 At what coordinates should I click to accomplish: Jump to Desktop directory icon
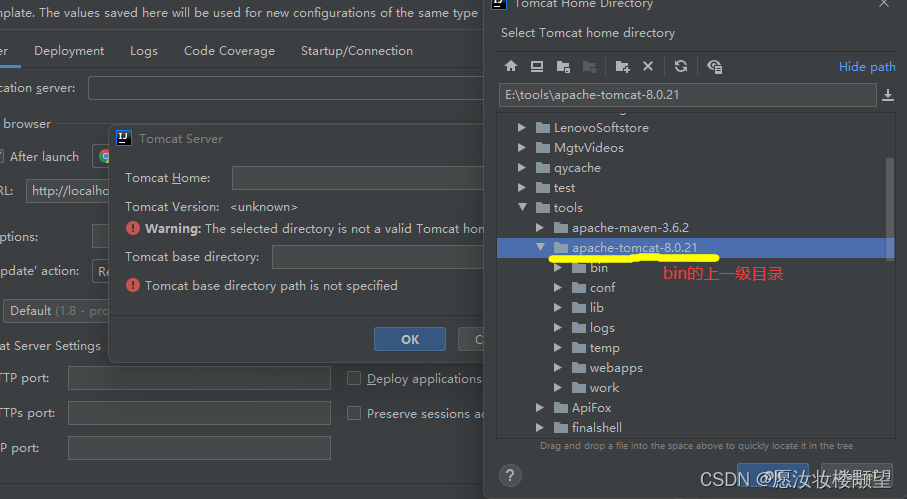pyautogui.click(x=537, y=66)
